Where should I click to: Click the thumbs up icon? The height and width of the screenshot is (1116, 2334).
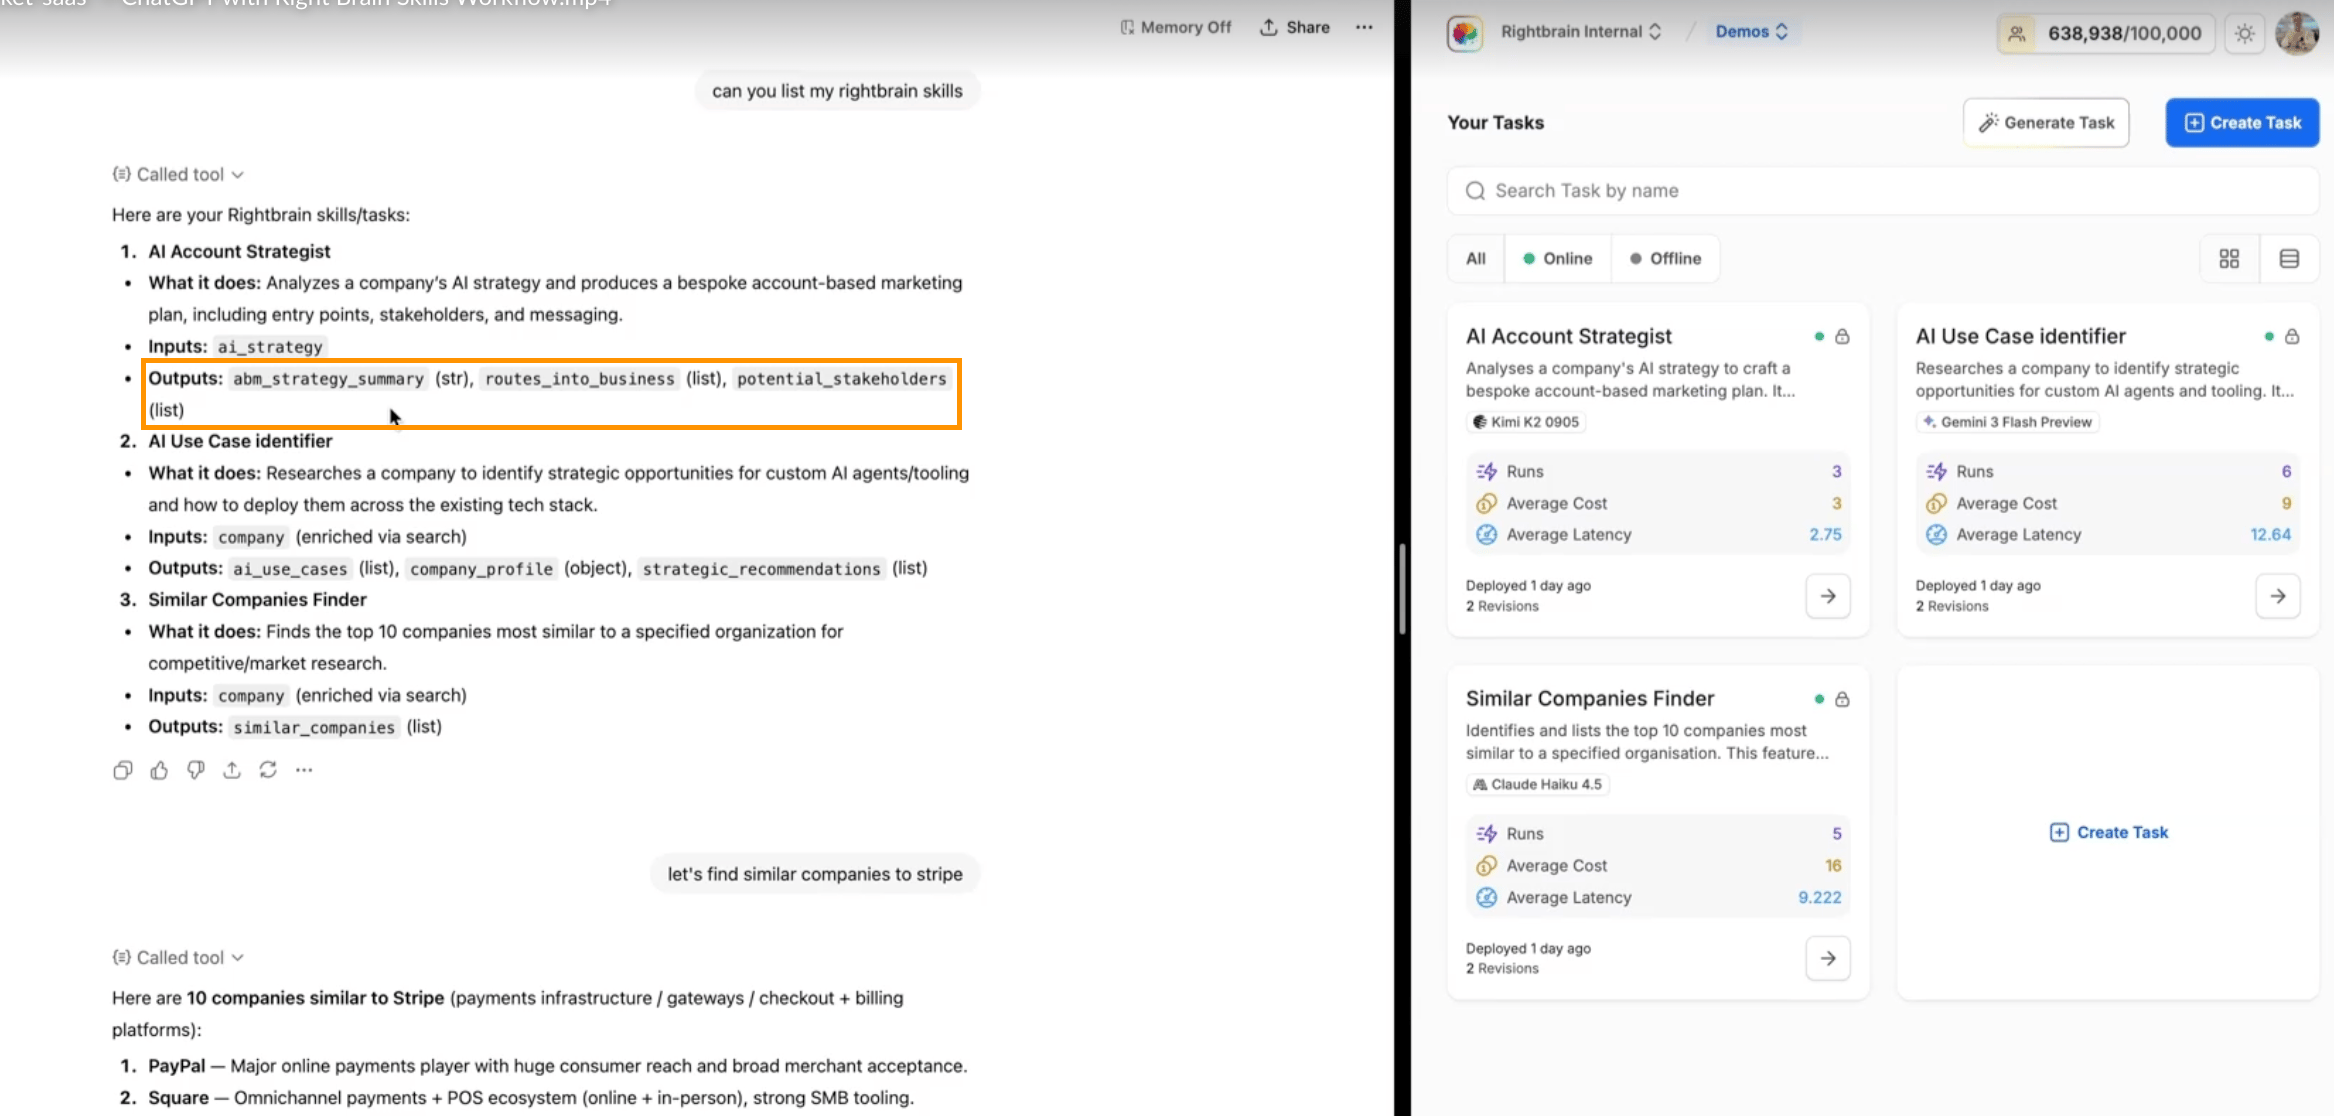(159, 770)
